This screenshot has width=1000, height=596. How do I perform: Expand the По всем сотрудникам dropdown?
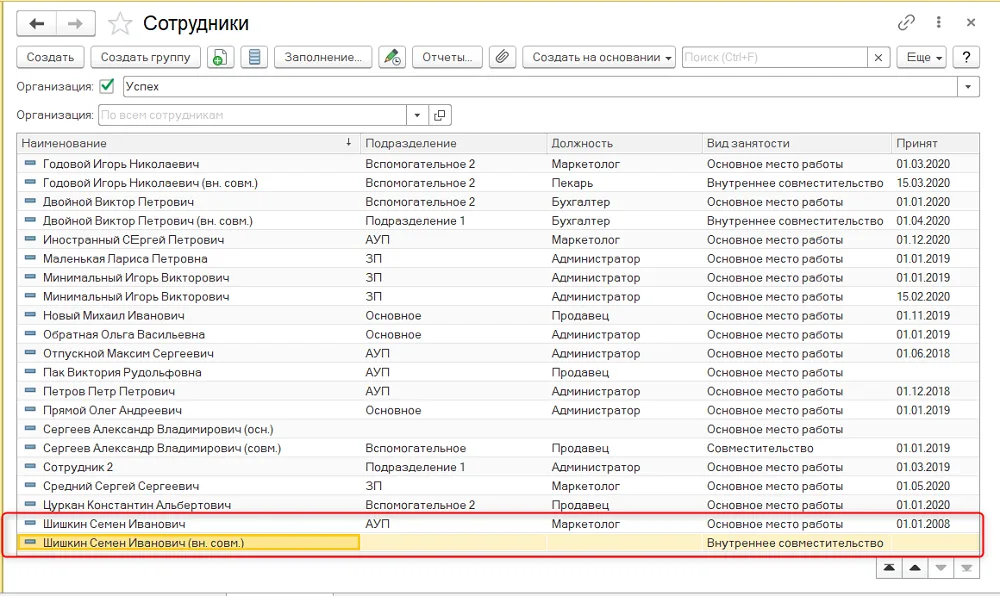coord(417,115)
